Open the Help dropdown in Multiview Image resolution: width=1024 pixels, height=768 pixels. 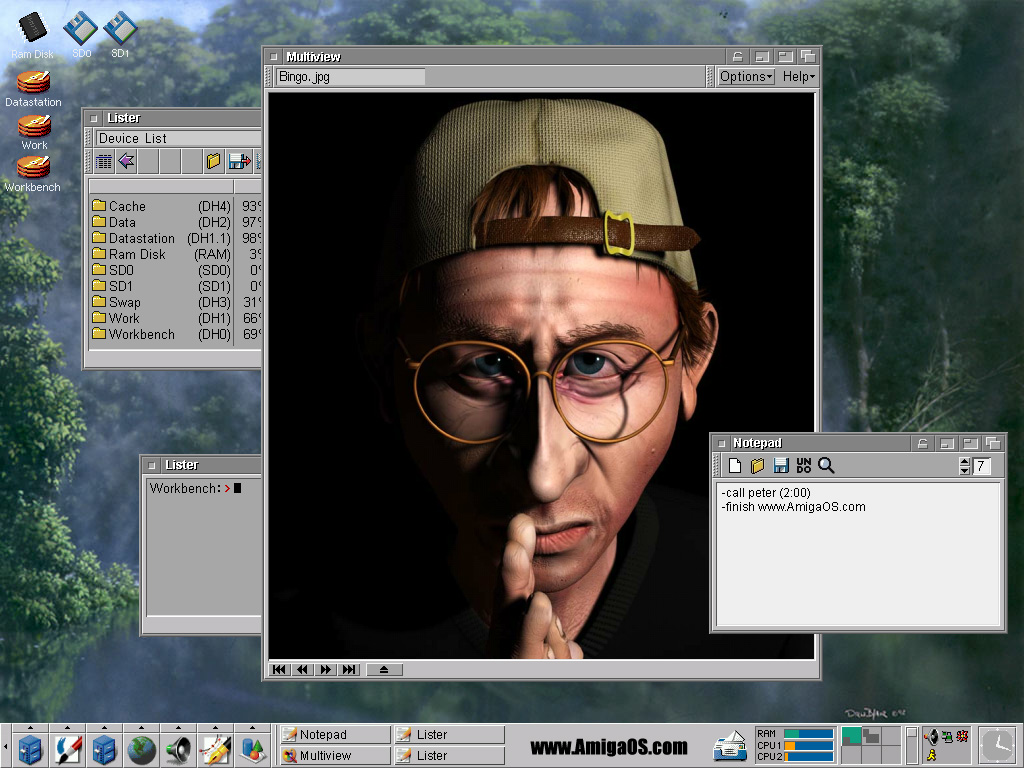point(798,77)
